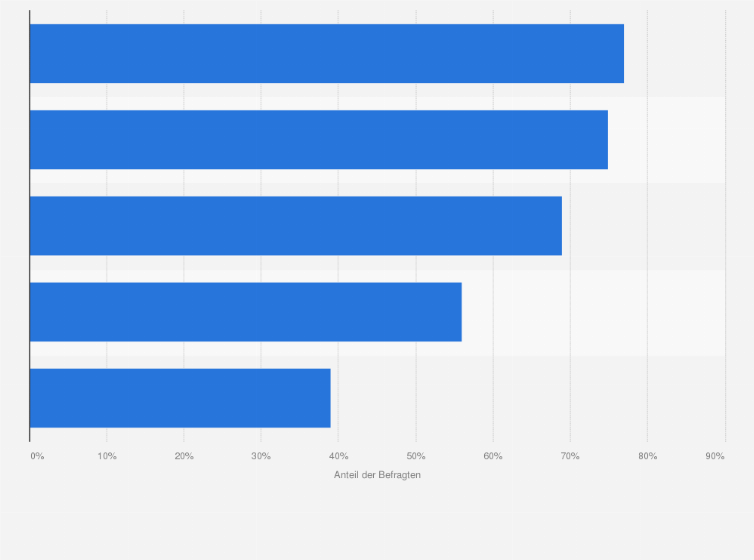This screenshot has height=560, width=754.
Task: Click the longest bar near 77%
Action: point(327,53)
